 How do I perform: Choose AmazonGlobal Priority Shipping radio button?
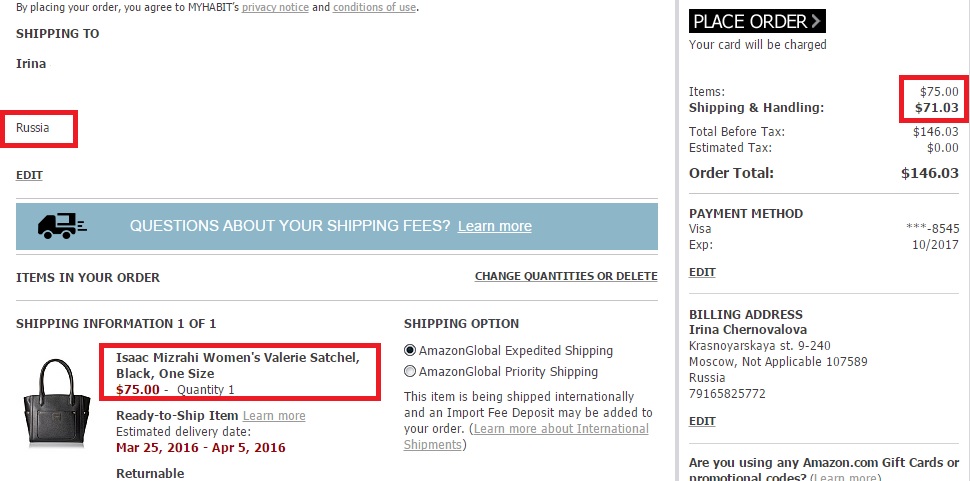(409, 372)
